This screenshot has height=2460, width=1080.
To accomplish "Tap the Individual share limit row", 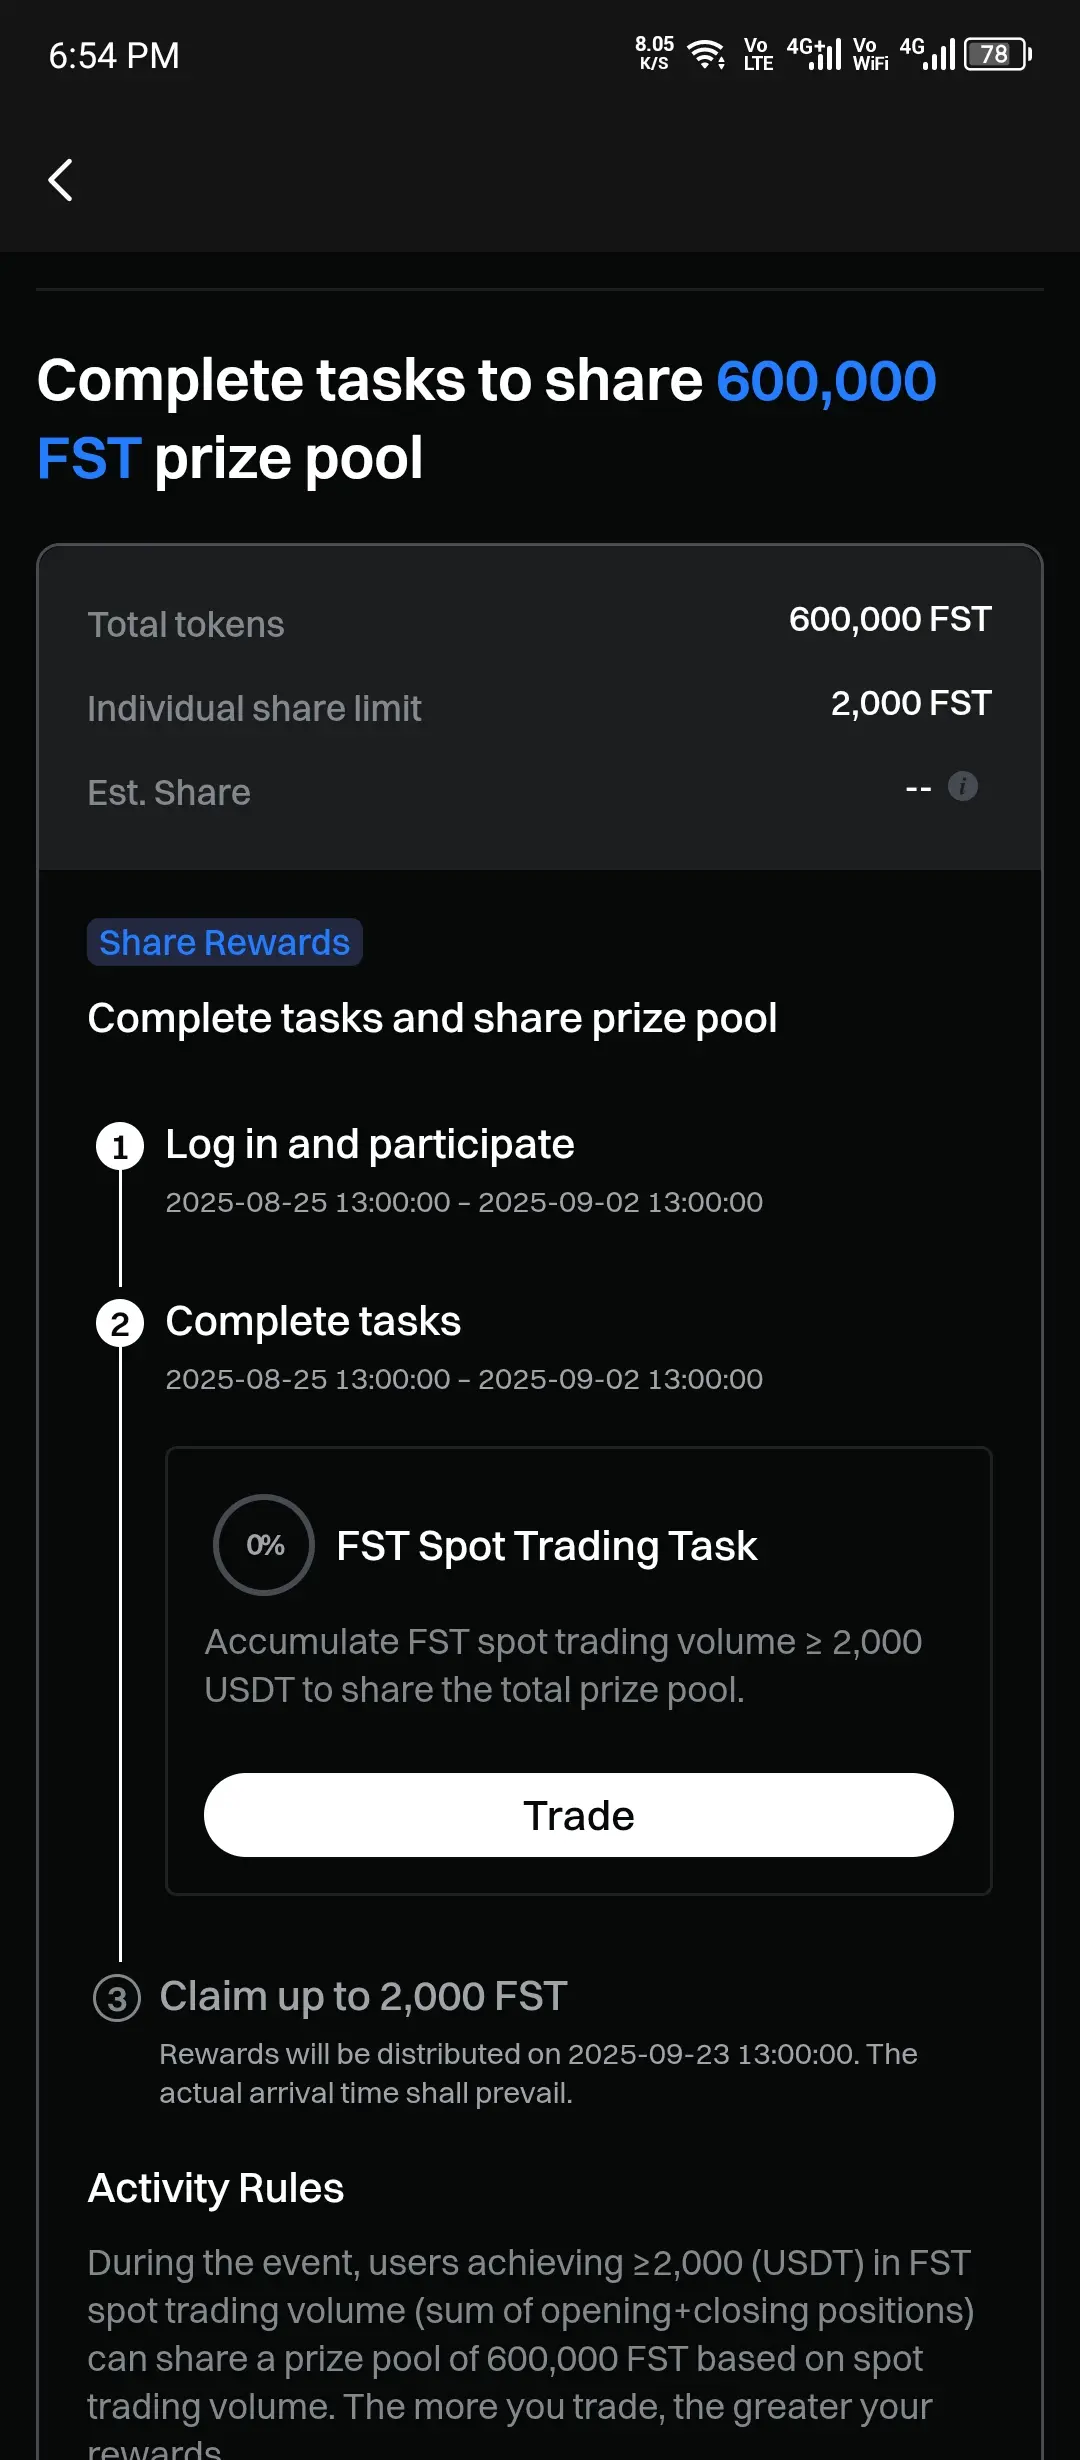I will (x=540, y=707).
